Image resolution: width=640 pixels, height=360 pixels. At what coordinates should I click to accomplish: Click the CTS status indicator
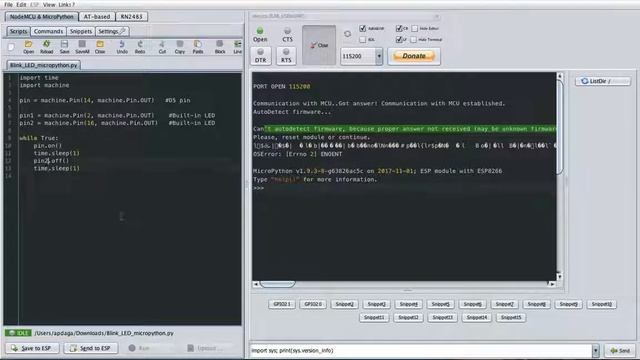(287, 35)
